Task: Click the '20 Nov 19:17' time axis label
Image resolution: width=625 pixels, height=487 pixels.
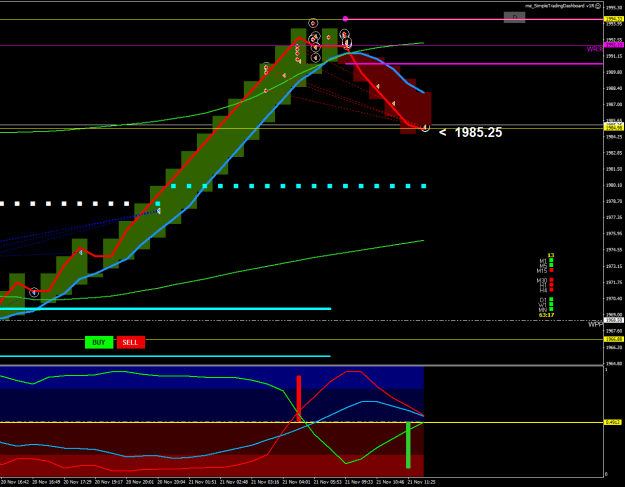Action: [108, 482]
